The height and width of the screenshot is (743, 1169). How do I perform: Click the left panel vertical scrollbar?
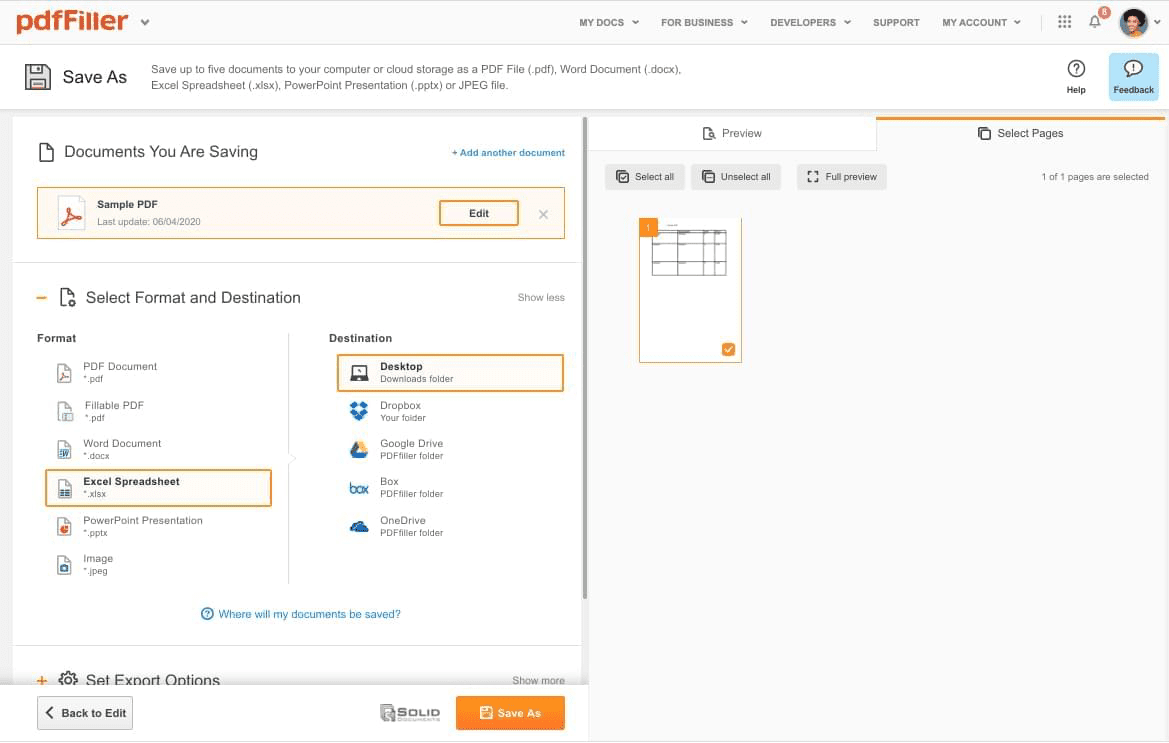584,358
